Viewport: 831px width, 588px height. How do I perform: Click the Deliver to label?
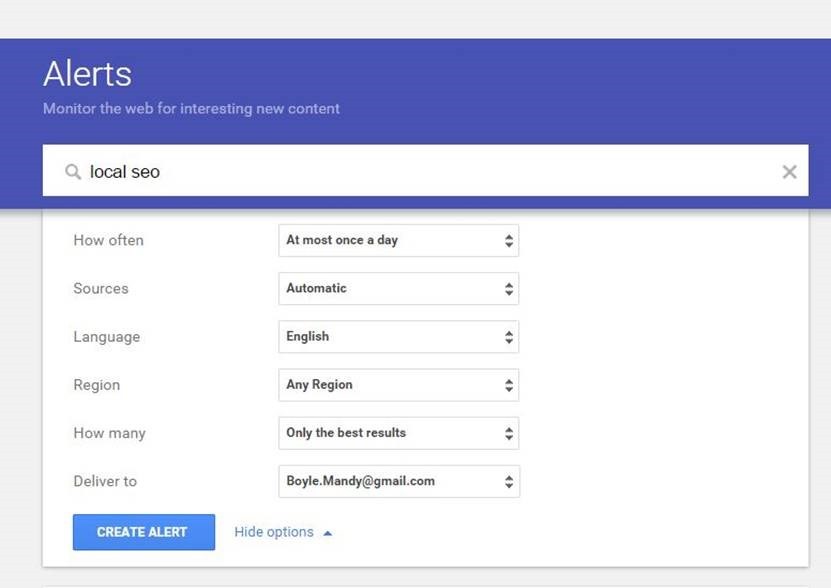(x=105, y=481)
